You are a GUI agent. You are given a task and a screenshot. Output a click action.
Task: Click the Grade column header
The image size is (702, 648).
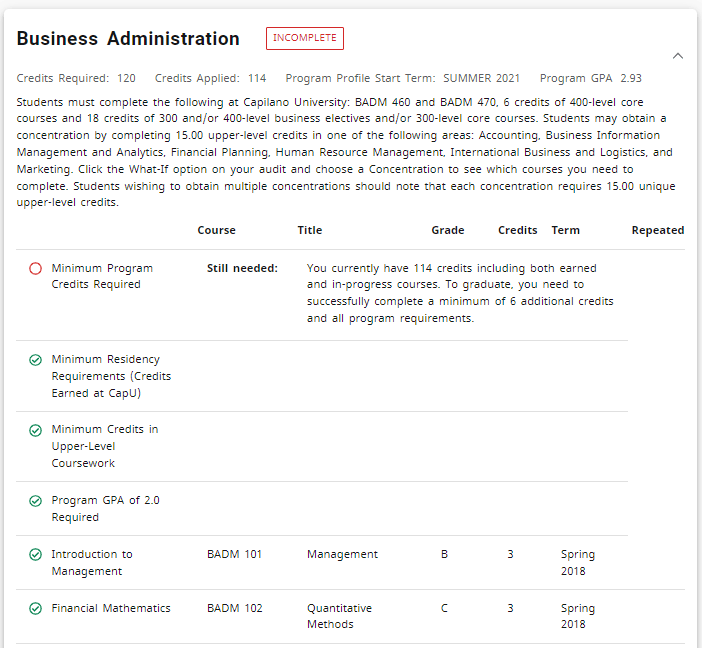(447, 230)
